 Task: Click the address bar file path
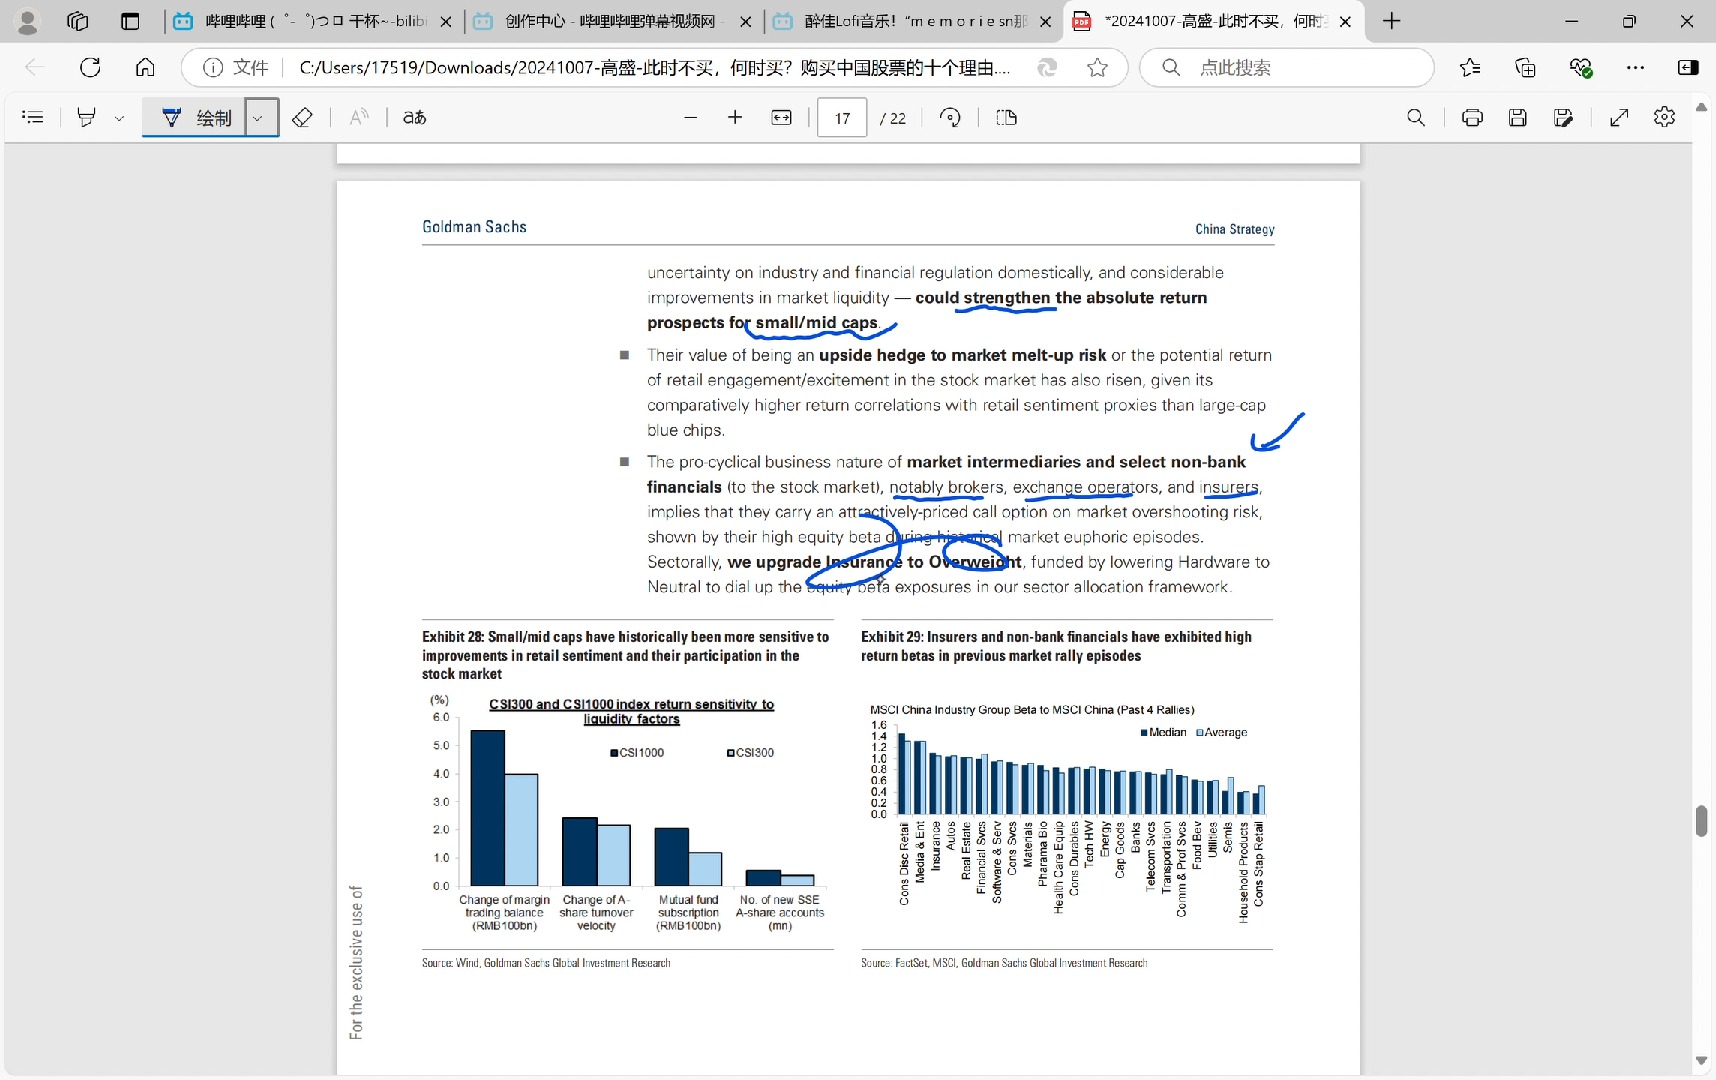[655, 67]
